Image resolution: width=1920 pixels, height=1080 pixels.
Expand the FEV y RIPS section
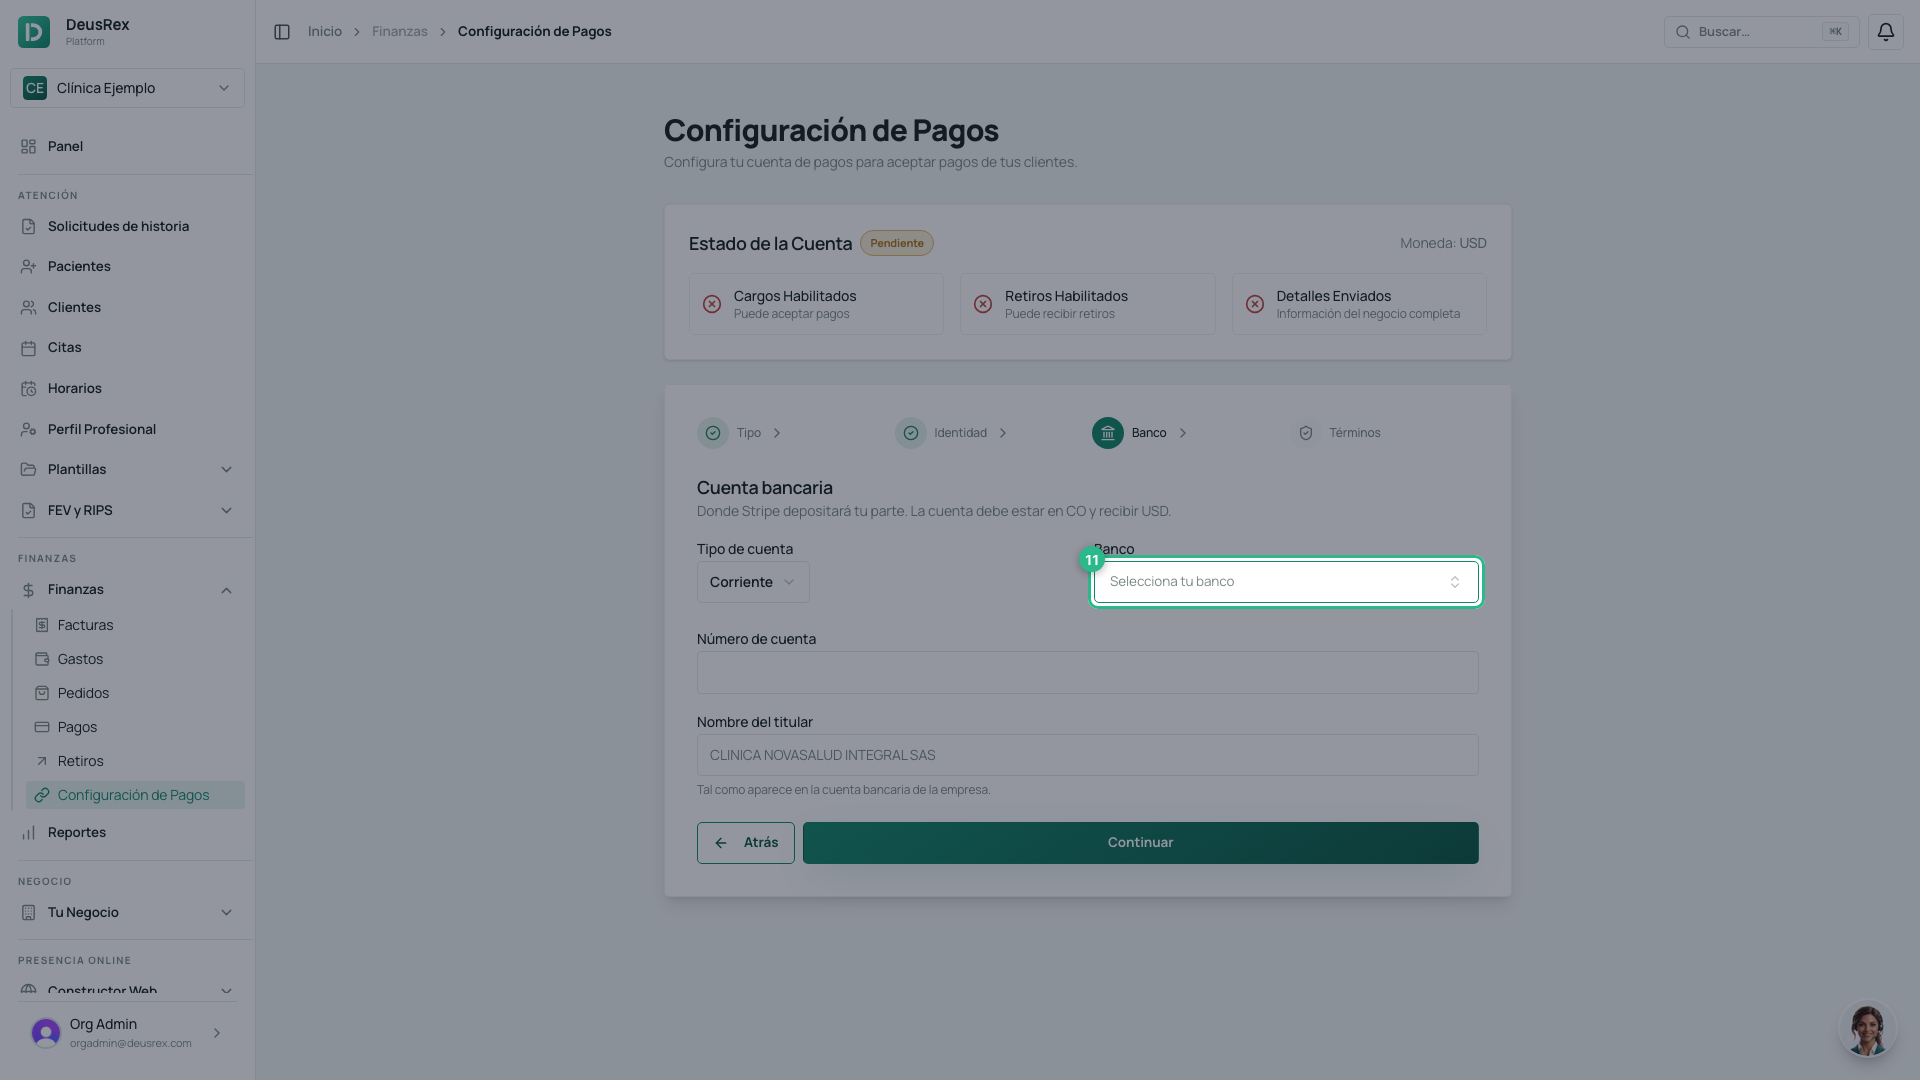(127, 511)
